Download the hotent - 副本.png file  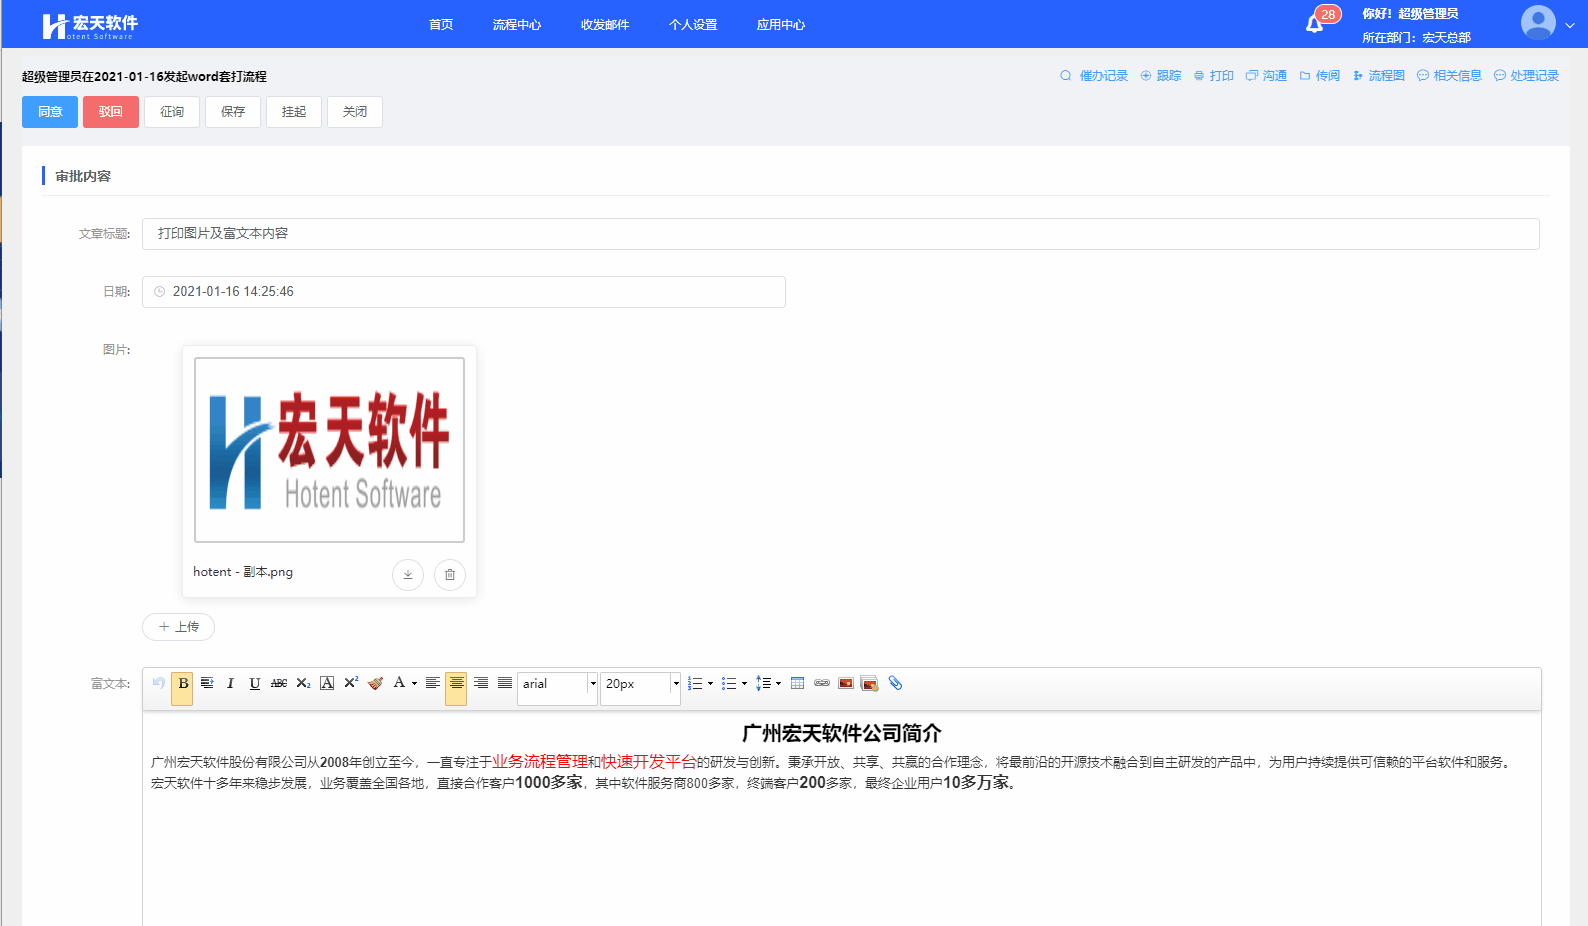(x=408, y=574)
